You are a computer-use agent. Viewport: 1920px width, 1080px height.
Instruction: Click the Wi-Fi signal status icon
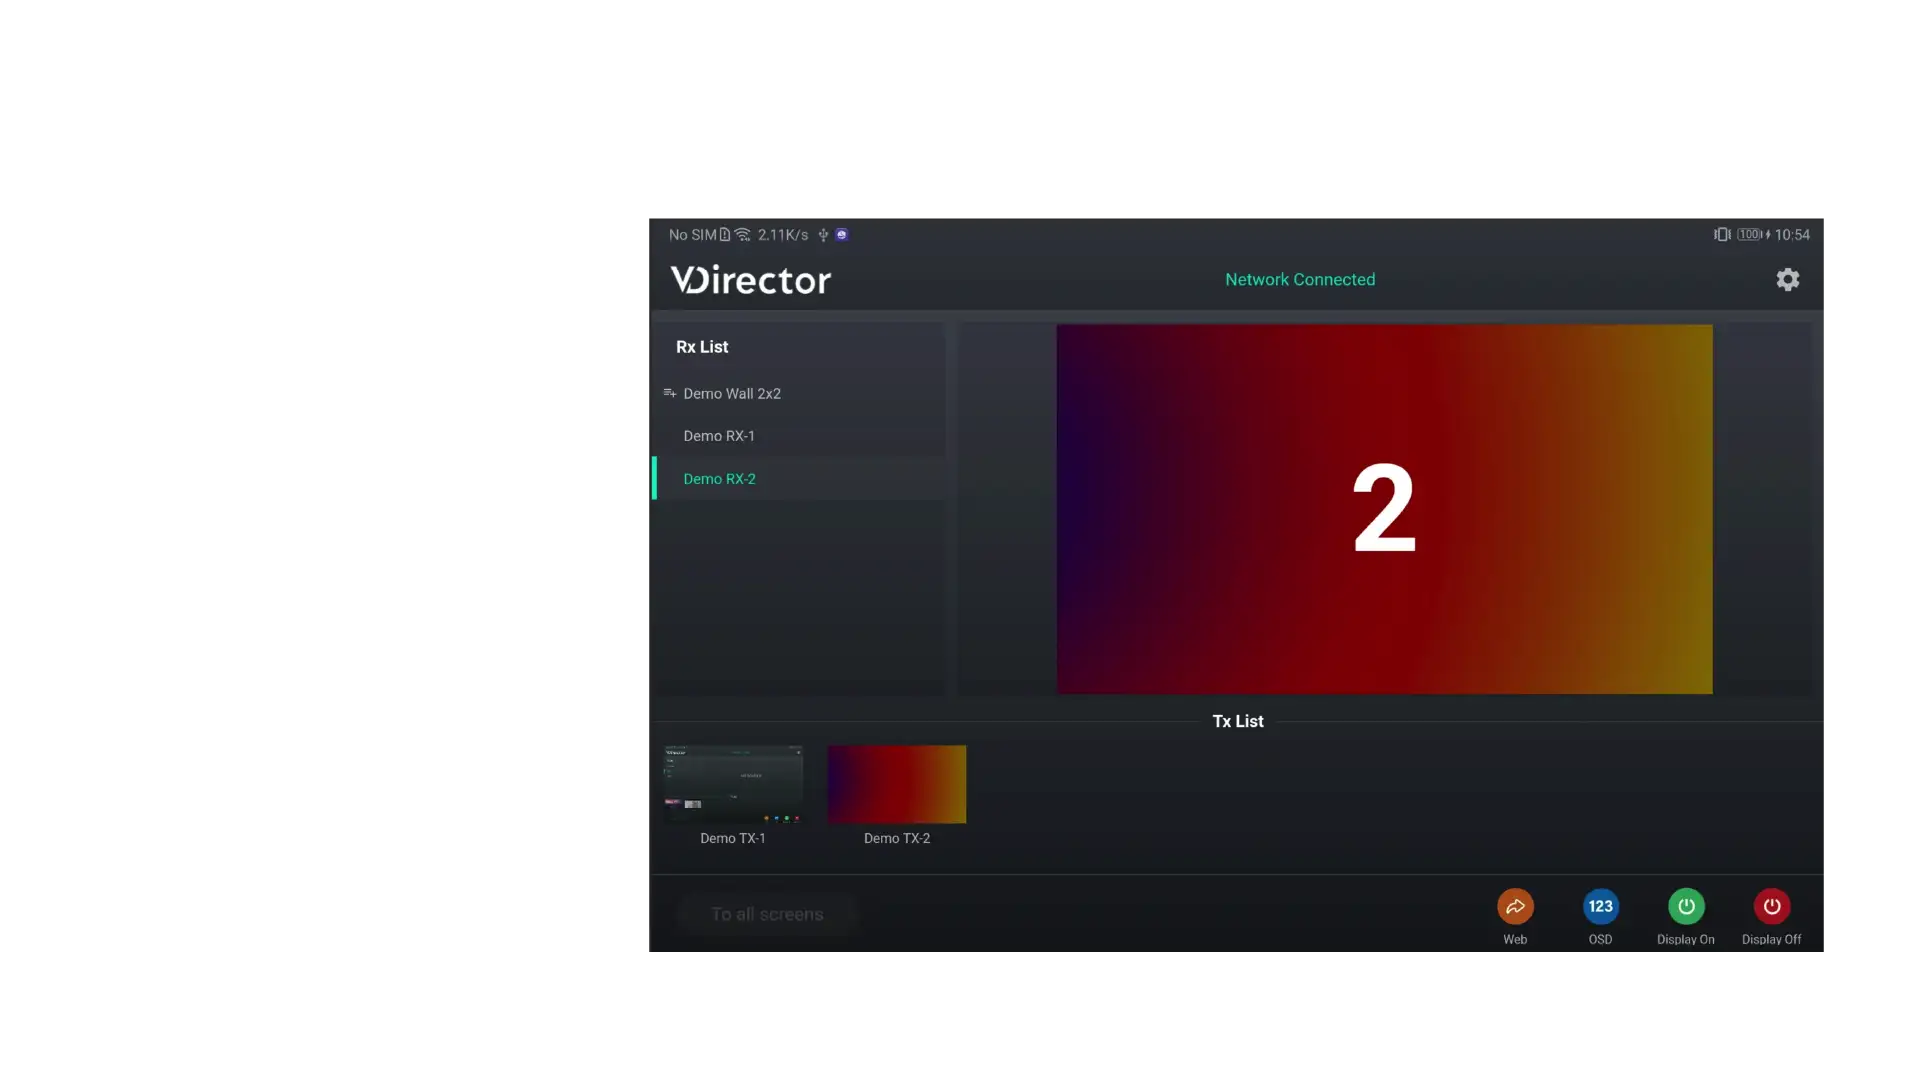742,234
